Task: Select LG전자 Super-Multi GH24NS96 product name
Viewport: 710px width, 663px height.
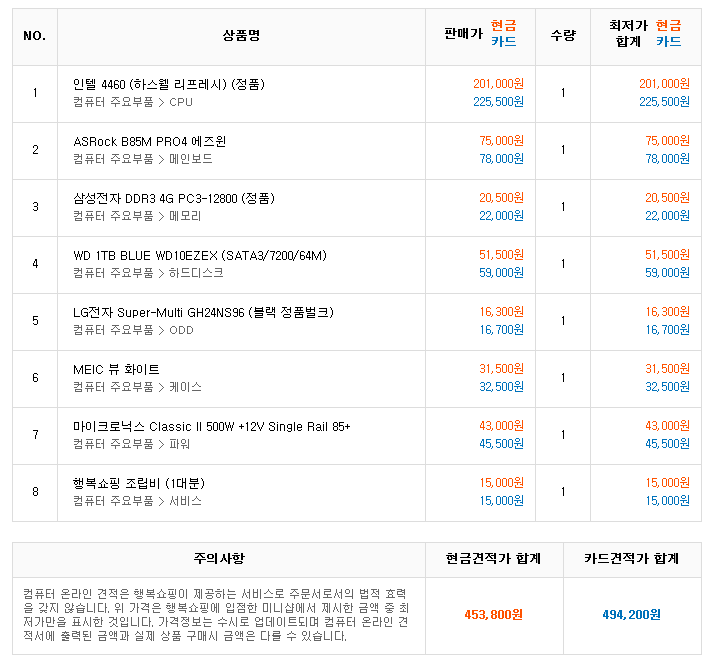Action: pyautogui.click(x=203, y=312)
